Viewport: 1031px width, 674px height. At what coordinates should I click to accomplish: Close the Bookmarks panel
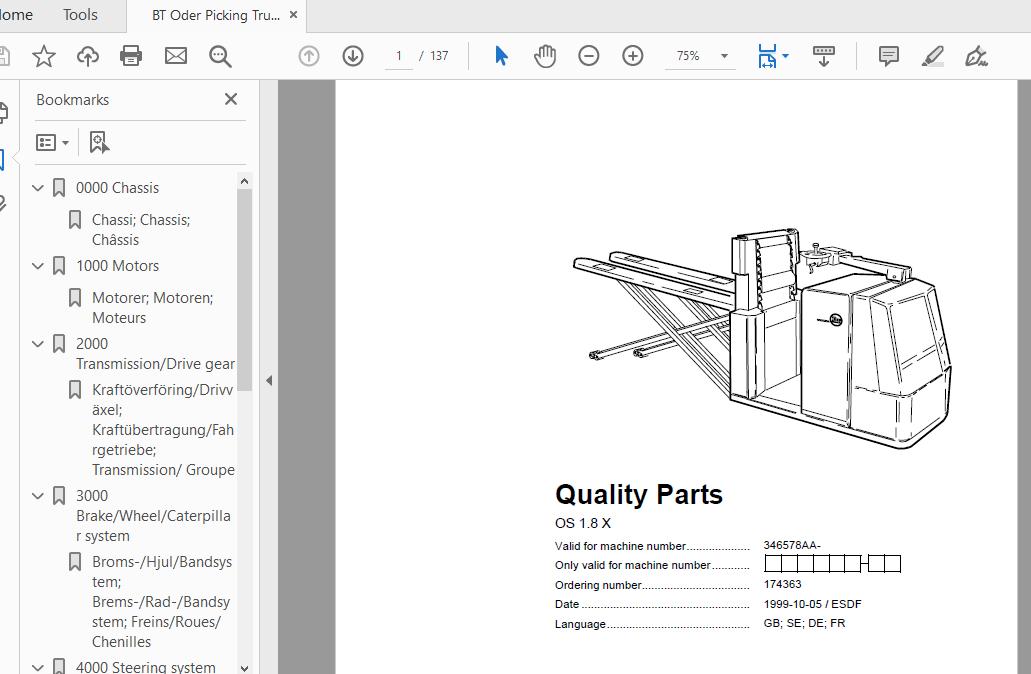(231, 99)
